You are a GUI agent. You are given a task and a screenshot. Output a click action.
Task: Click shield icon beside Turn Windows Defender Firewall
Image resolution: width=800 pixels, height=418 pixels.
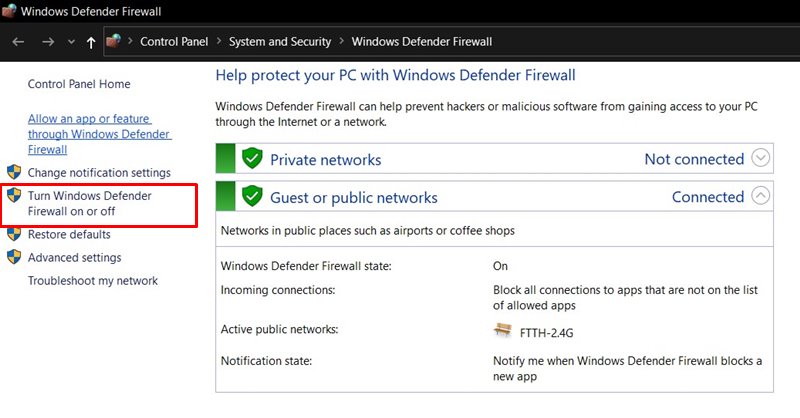tap(14, 194)
